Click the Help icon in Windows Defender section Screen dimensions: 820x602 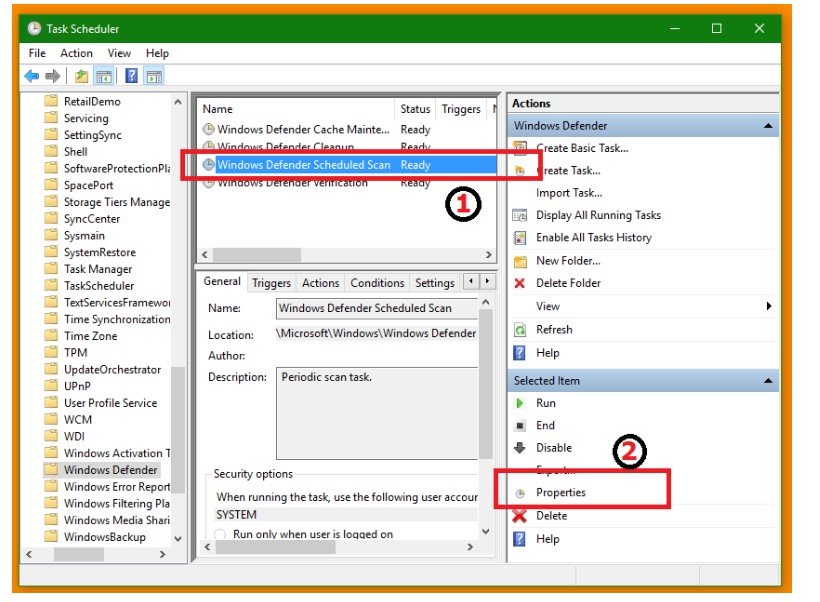coord(519,353)
